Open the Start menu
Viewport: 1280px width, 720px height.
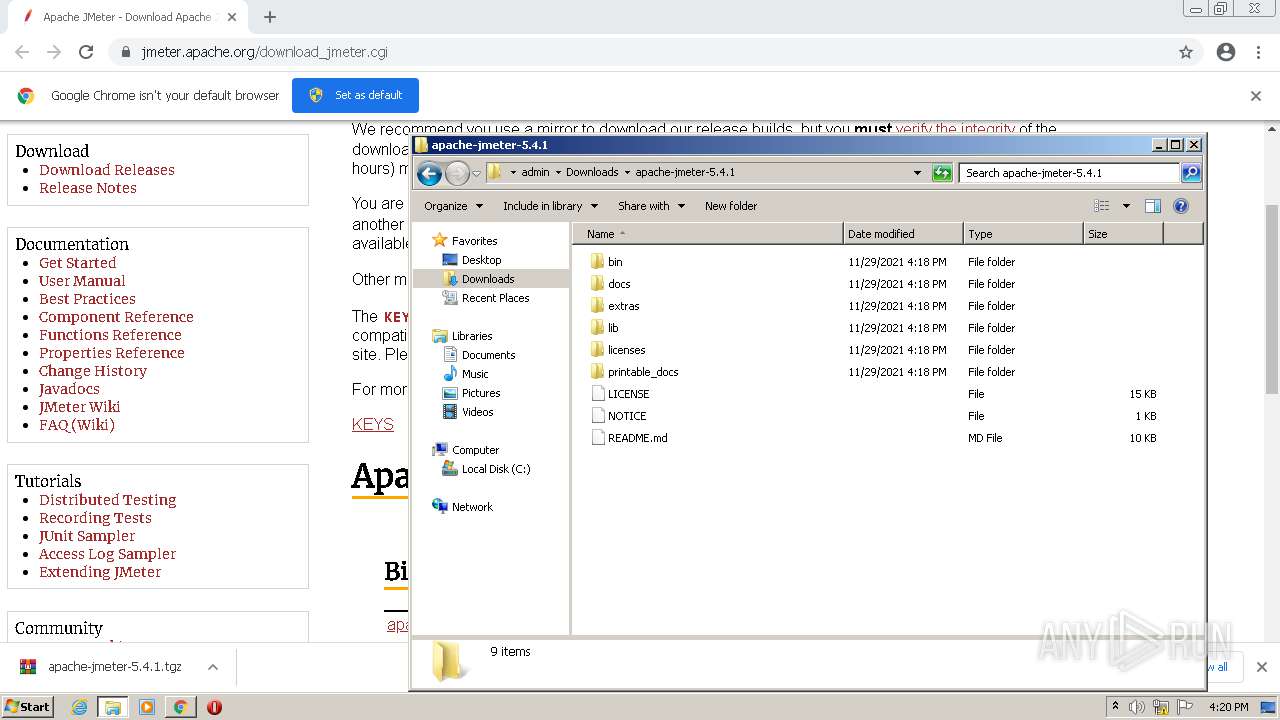(28, 707)
